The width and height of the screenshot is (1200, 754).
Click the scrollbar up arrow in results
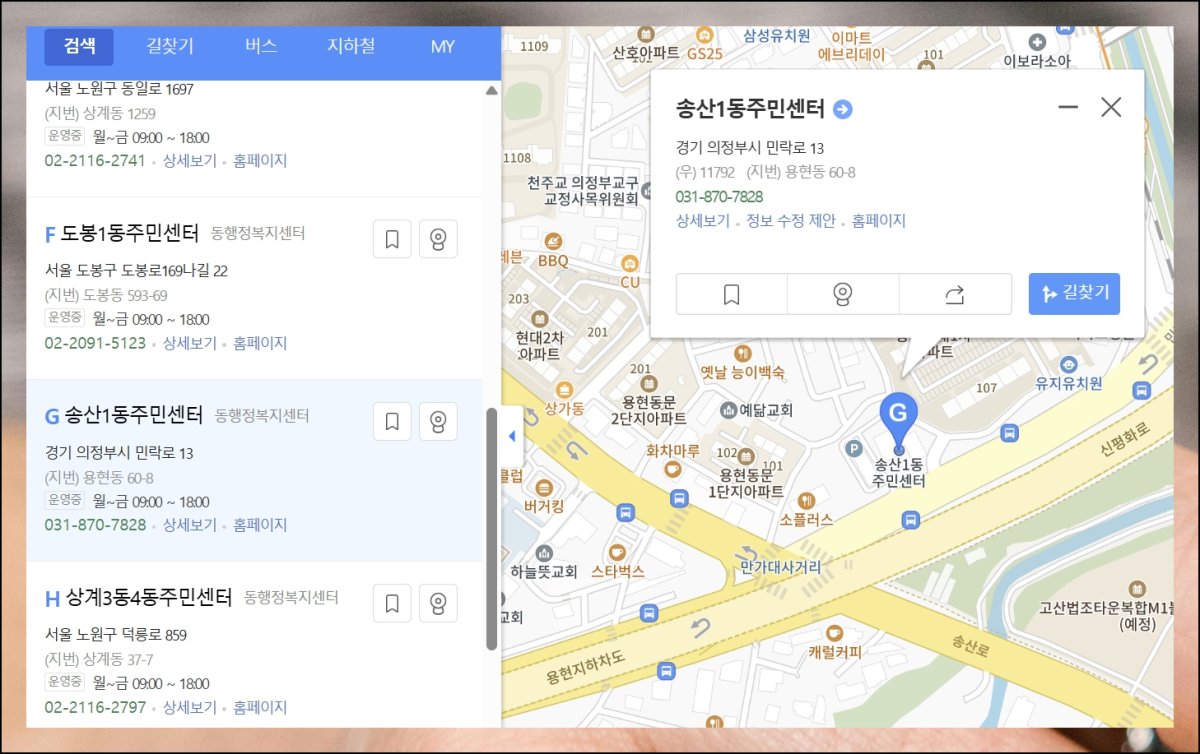point(491,90)
